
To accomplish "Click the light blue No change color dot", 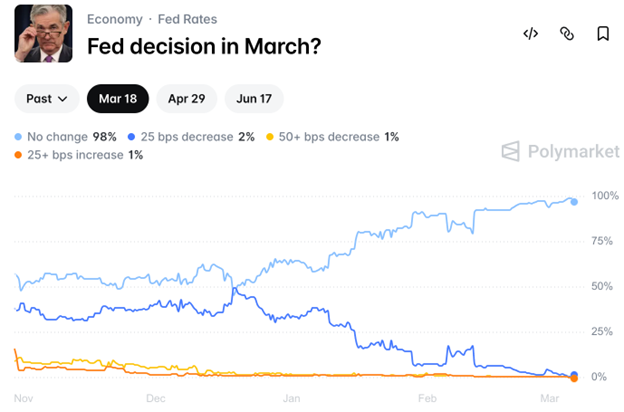I will point(20,136).
